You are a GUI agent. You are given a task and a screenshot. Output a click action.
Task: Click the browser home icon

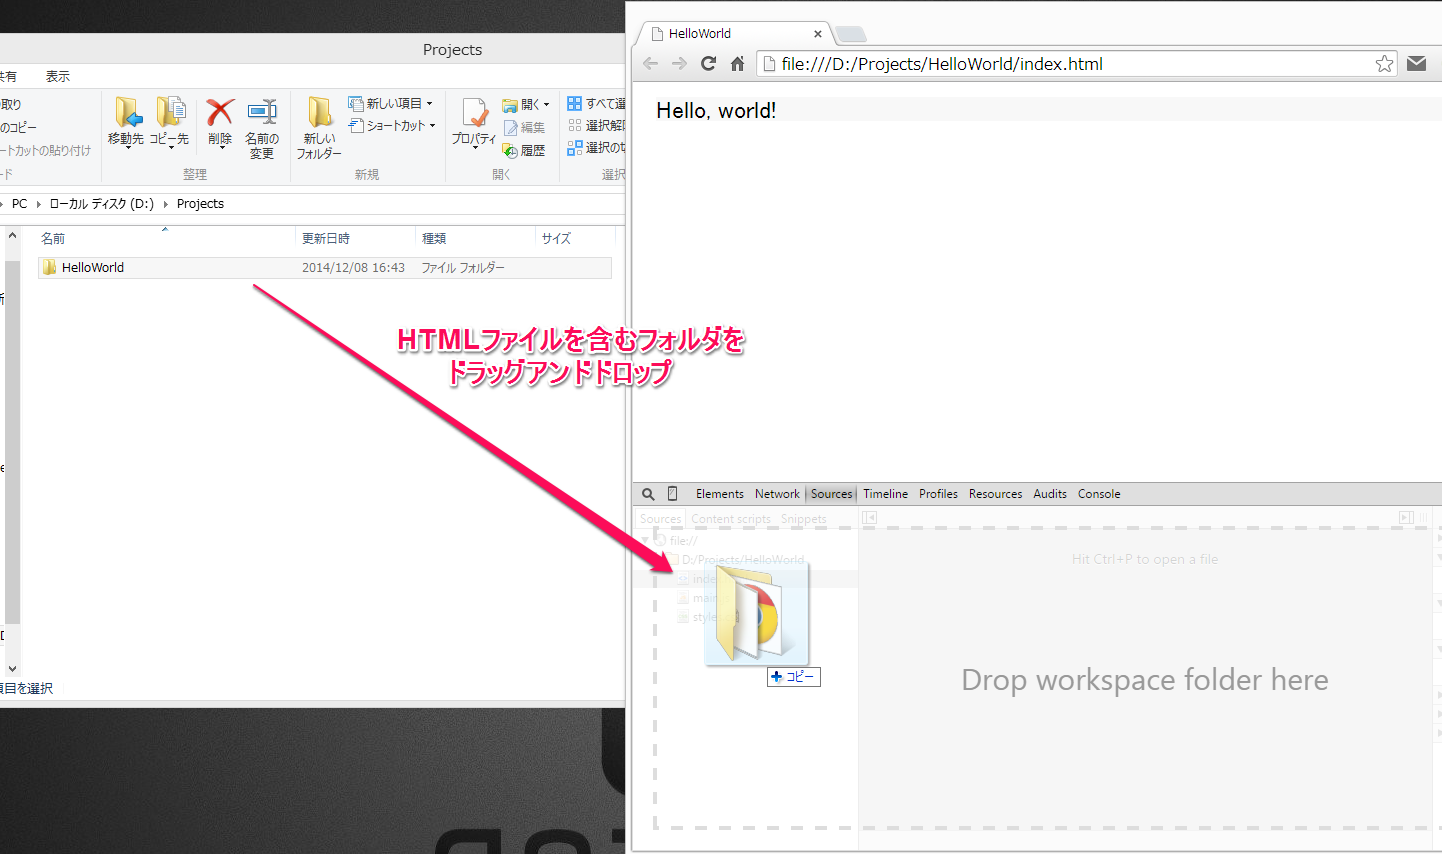pos(737,63)
